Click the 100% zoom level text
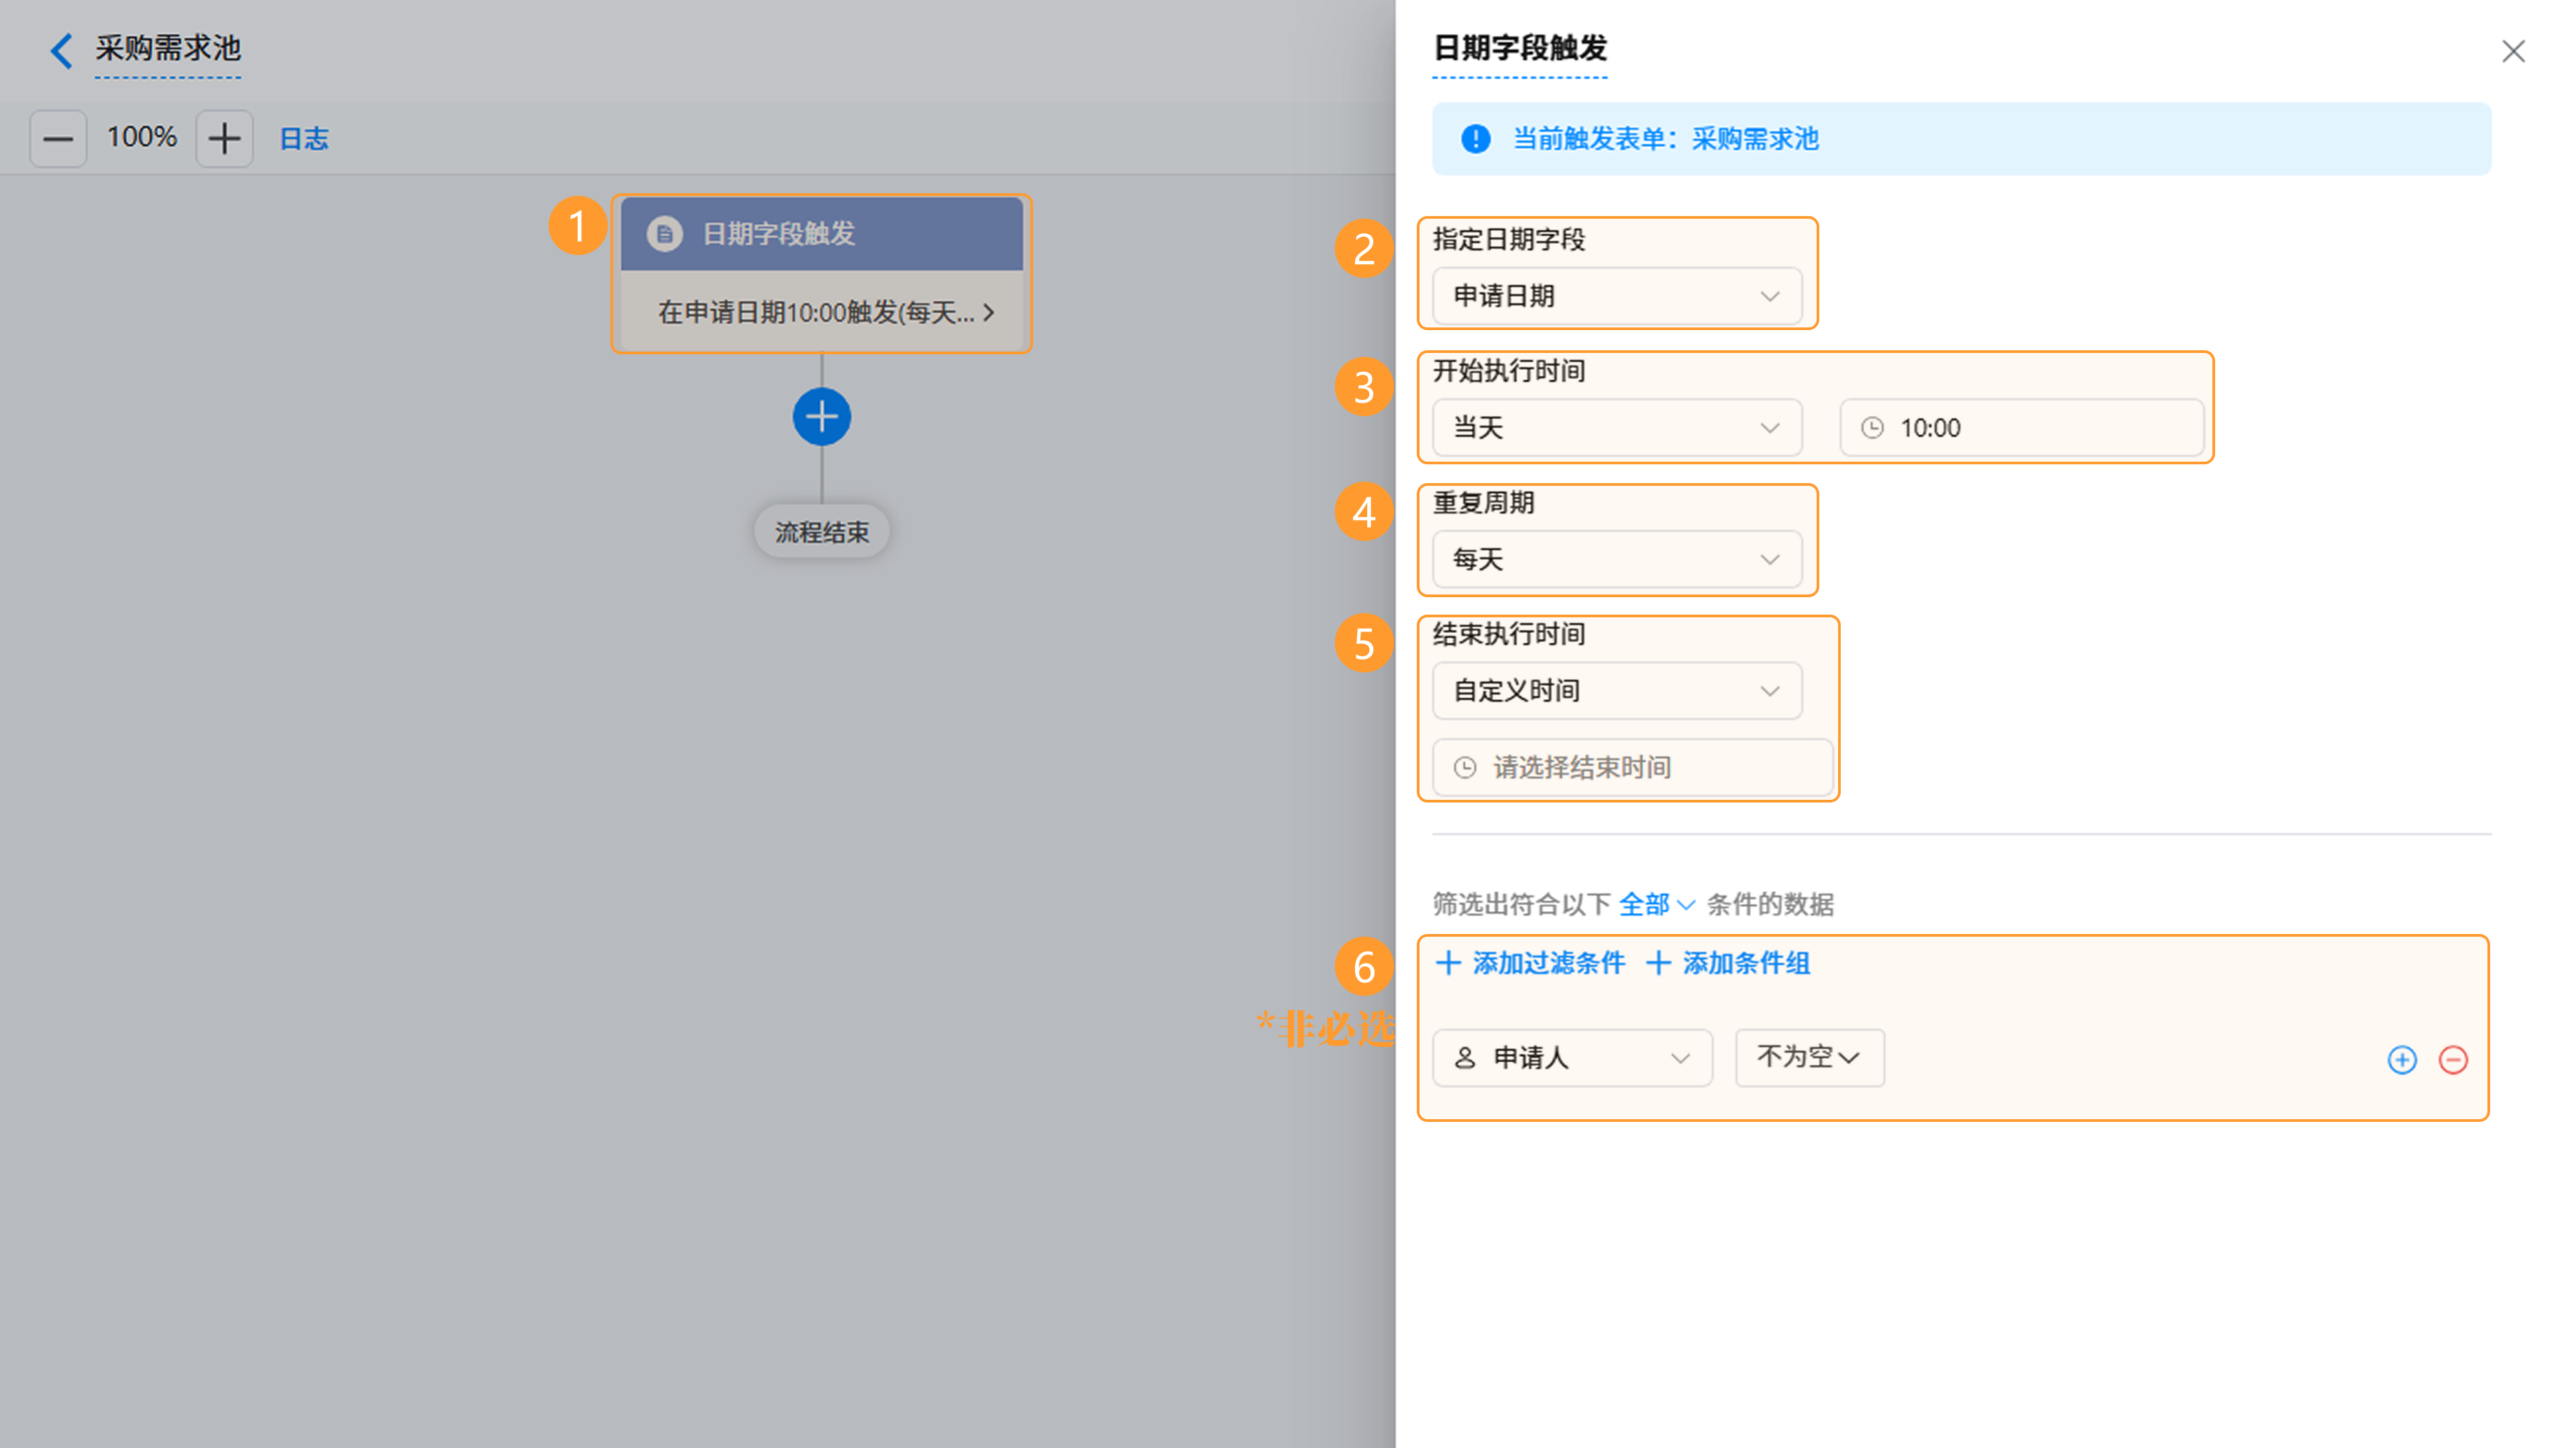This screenshot has height=1448, width=2576. (x=142, y=137)
